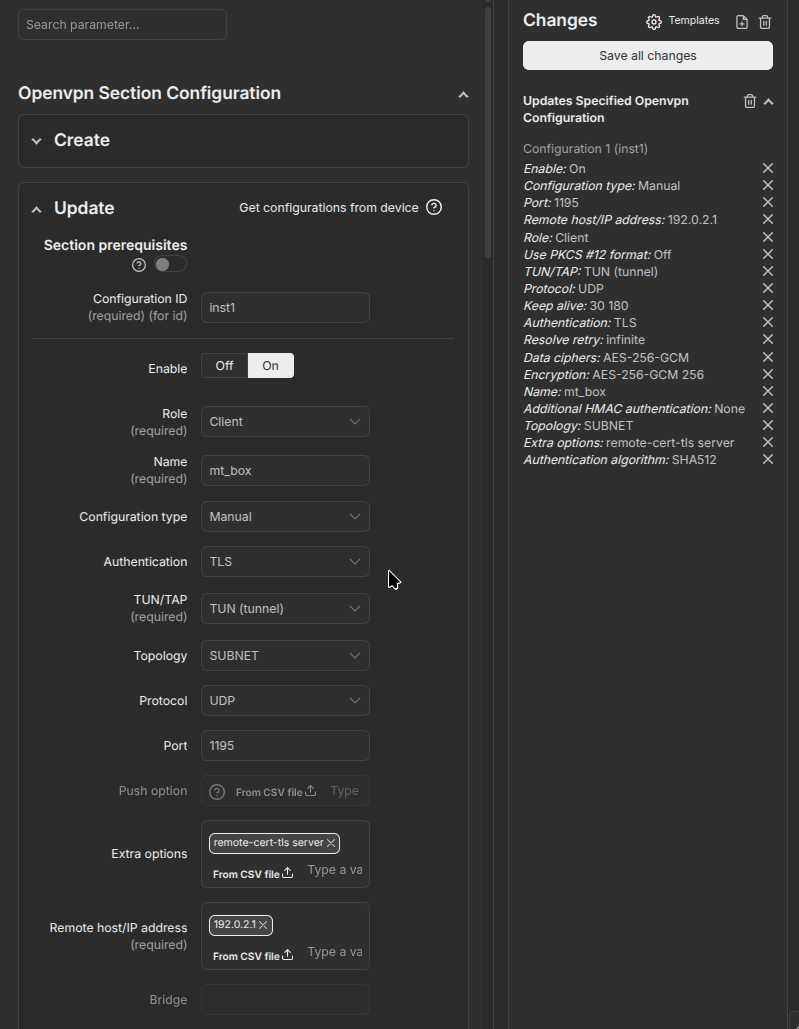This screenshot has height=1029, width=799.
Task: Toggle the Section prerequisites switch
Action: tap(170, 265)
